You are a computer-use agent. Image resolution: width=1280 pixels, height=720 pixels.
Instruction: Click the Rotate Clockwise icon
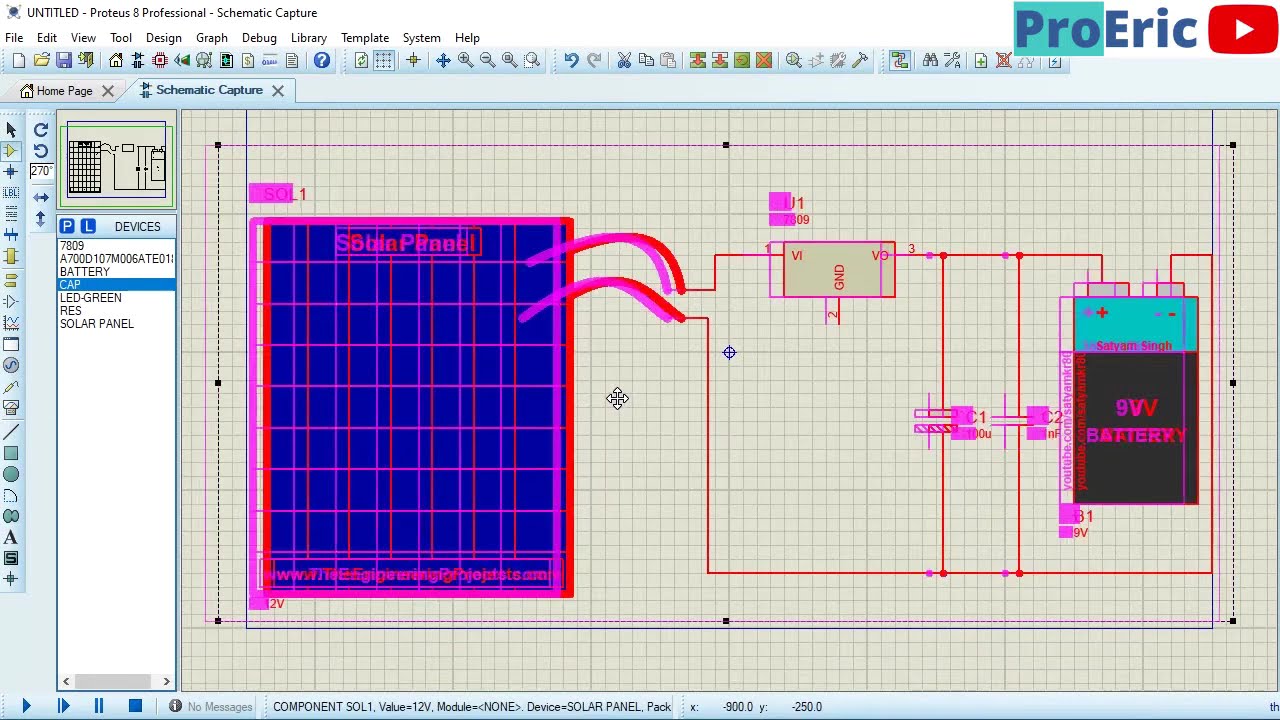(x=41, y=130)
